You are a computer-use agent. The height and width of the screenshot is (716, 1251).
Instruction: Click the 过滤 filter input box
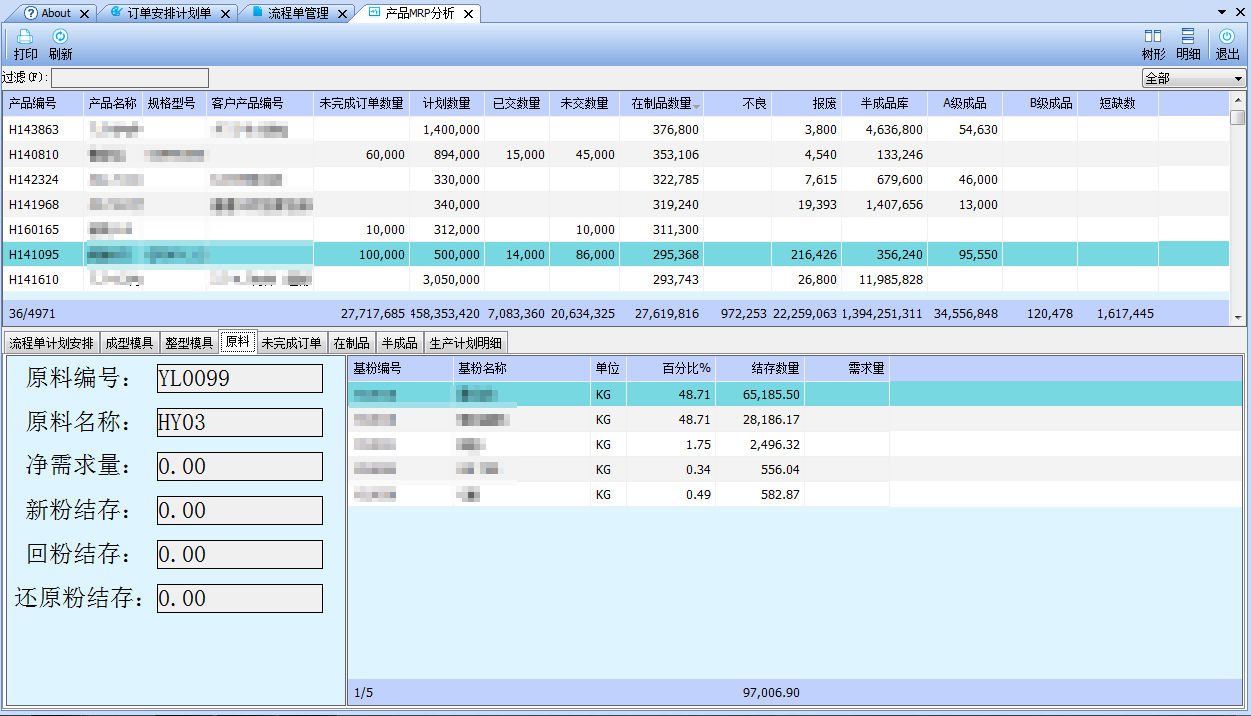tap(130, 78)
